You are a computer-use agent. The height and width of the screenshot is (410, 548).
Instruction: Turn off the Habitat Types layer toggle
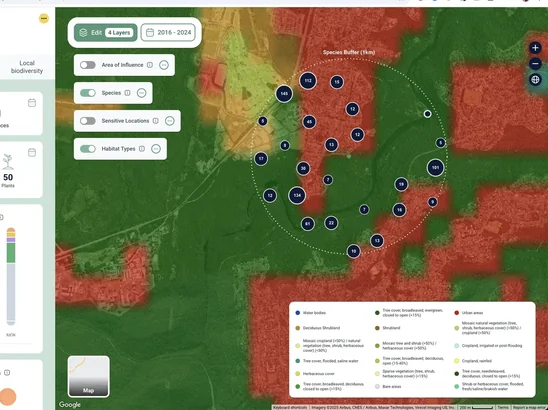click(87, 149)
